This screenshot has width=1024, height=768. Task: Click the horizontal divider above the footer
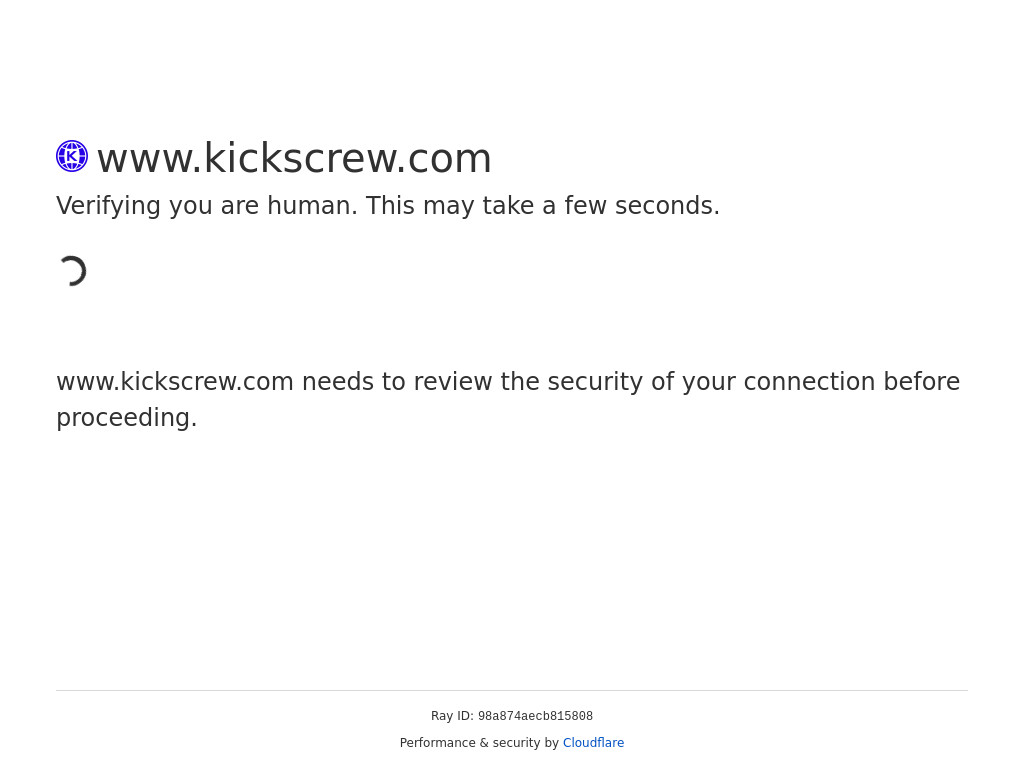click(512, 690)
